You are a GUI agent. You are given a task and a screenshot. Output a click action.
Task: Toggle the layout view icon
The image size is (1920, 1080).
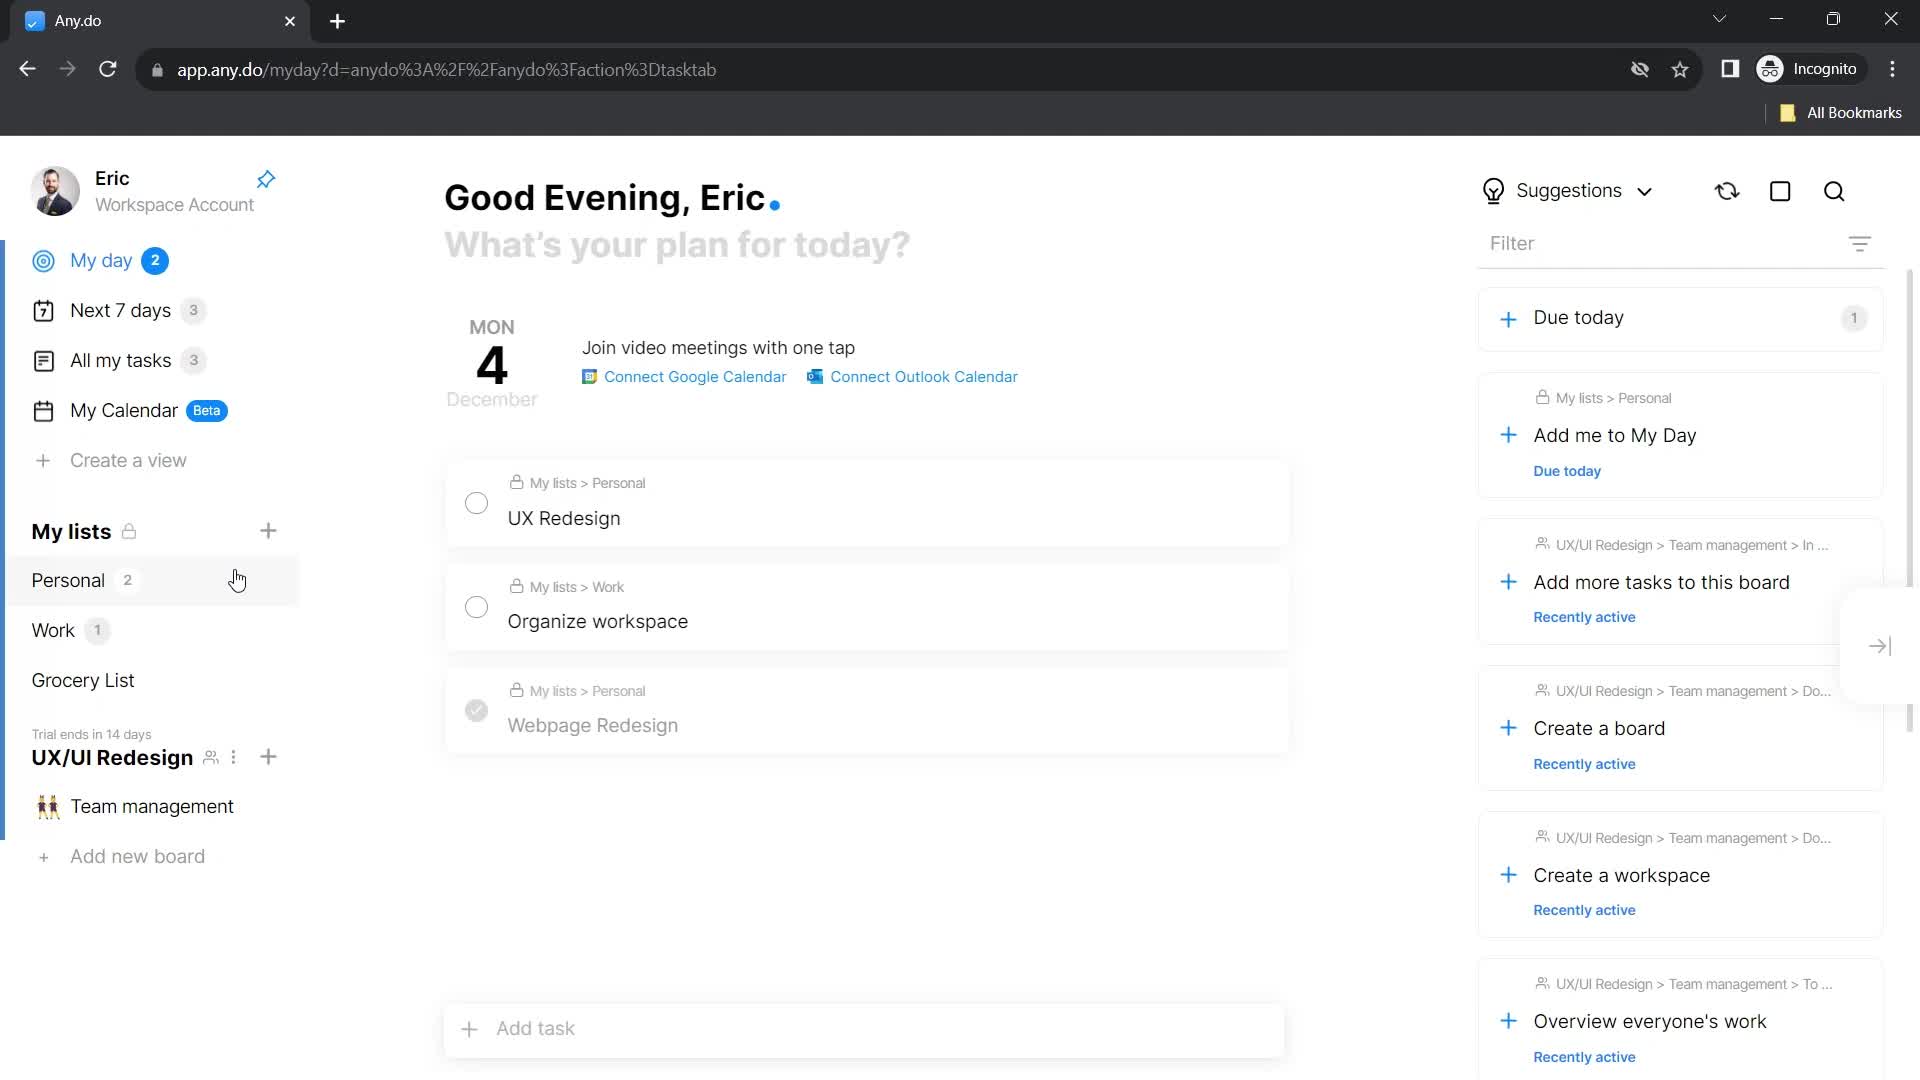1780,191
